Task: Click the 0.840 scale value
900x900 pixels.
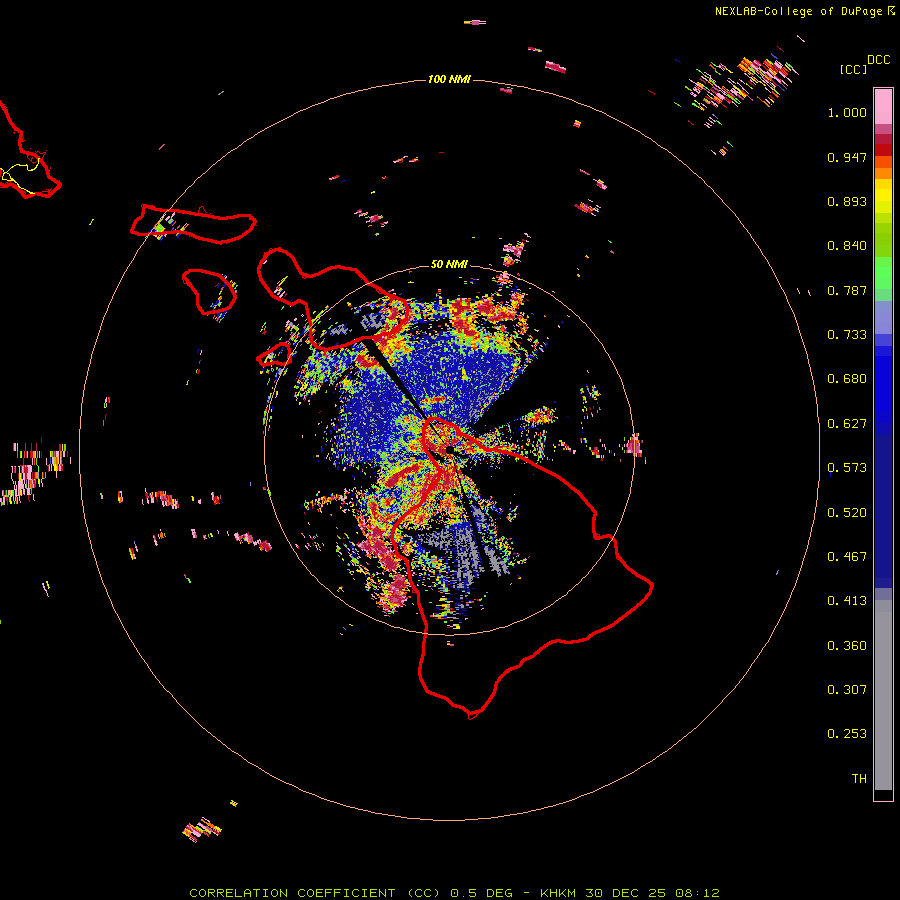Action: pyautogui.click(x=847, y=246)
